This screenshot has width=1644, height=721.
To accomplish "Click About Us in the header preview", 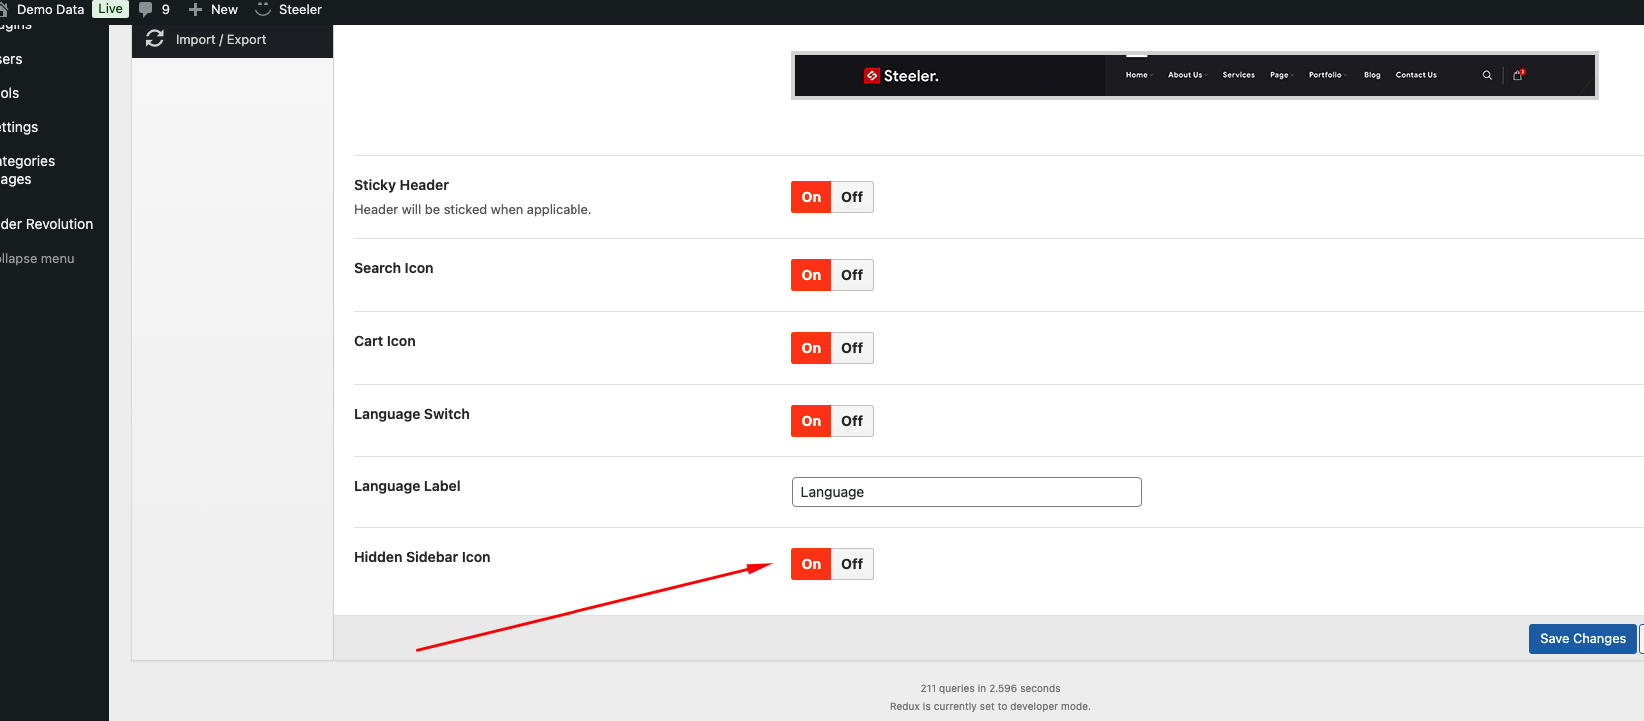I will pos(1186,75).
